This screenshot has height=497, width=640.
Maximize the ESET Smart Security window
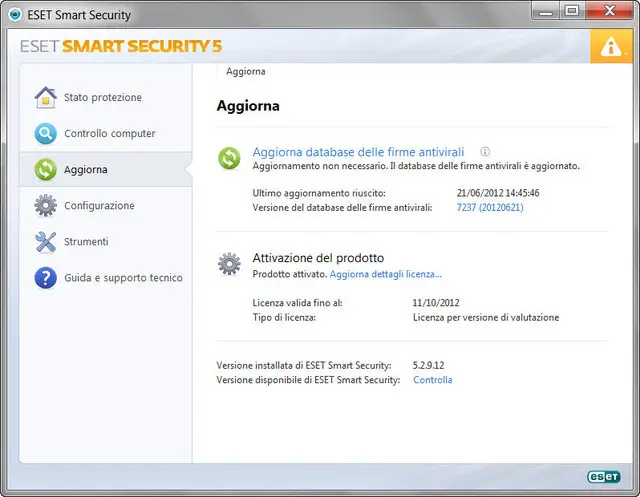[572, 11]
